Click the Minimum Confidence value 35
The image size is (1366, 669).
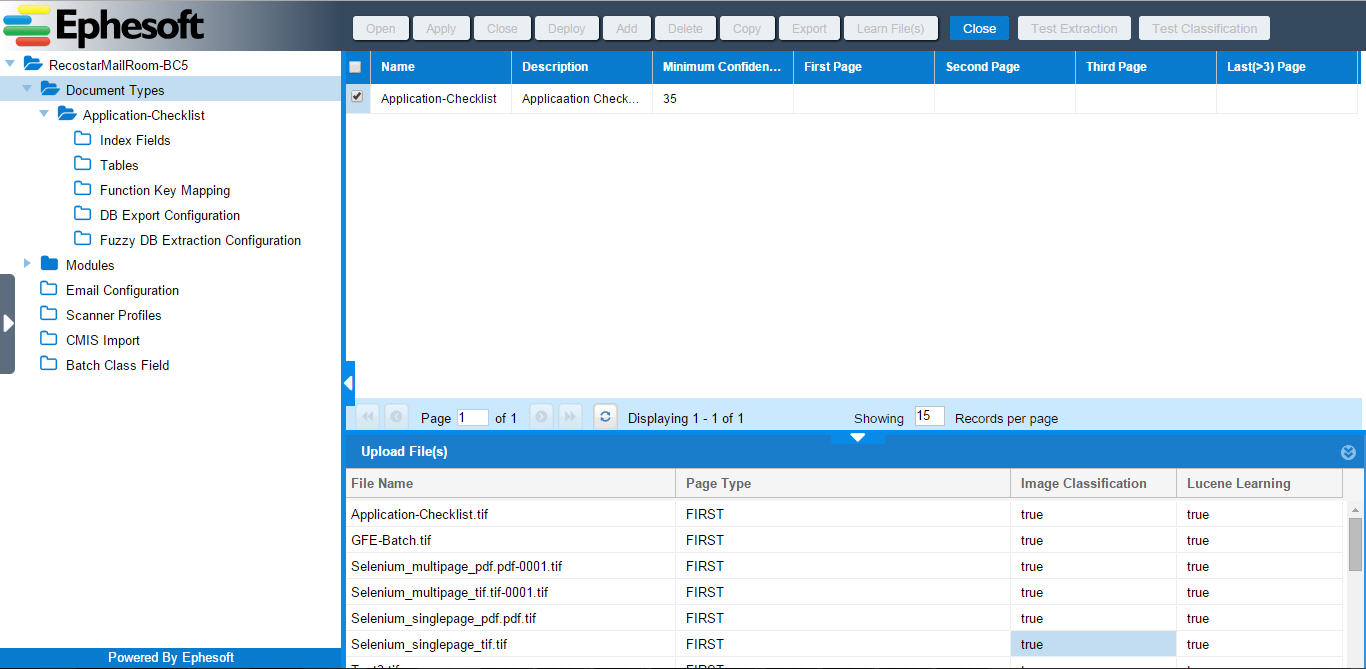(x=670, y=99)
